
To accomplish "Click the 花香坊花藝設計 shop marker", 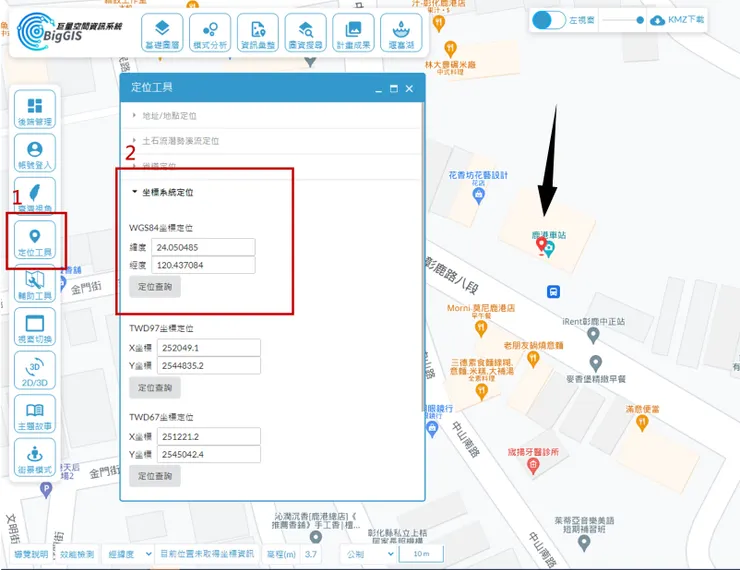I will click(479, 196).
